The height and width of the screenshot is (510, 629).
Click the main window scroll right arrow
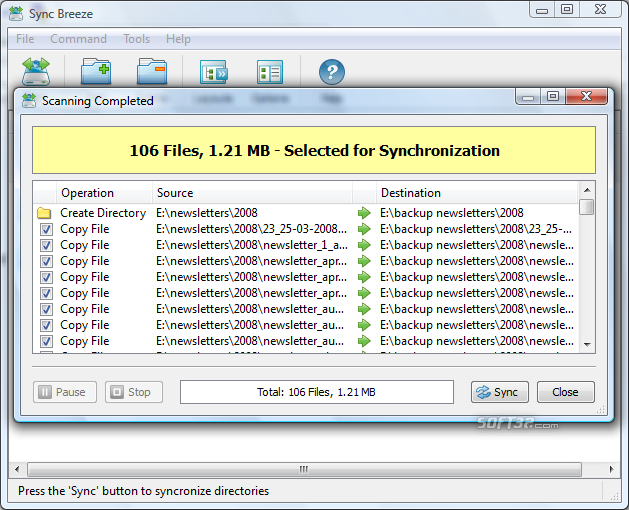611,469
